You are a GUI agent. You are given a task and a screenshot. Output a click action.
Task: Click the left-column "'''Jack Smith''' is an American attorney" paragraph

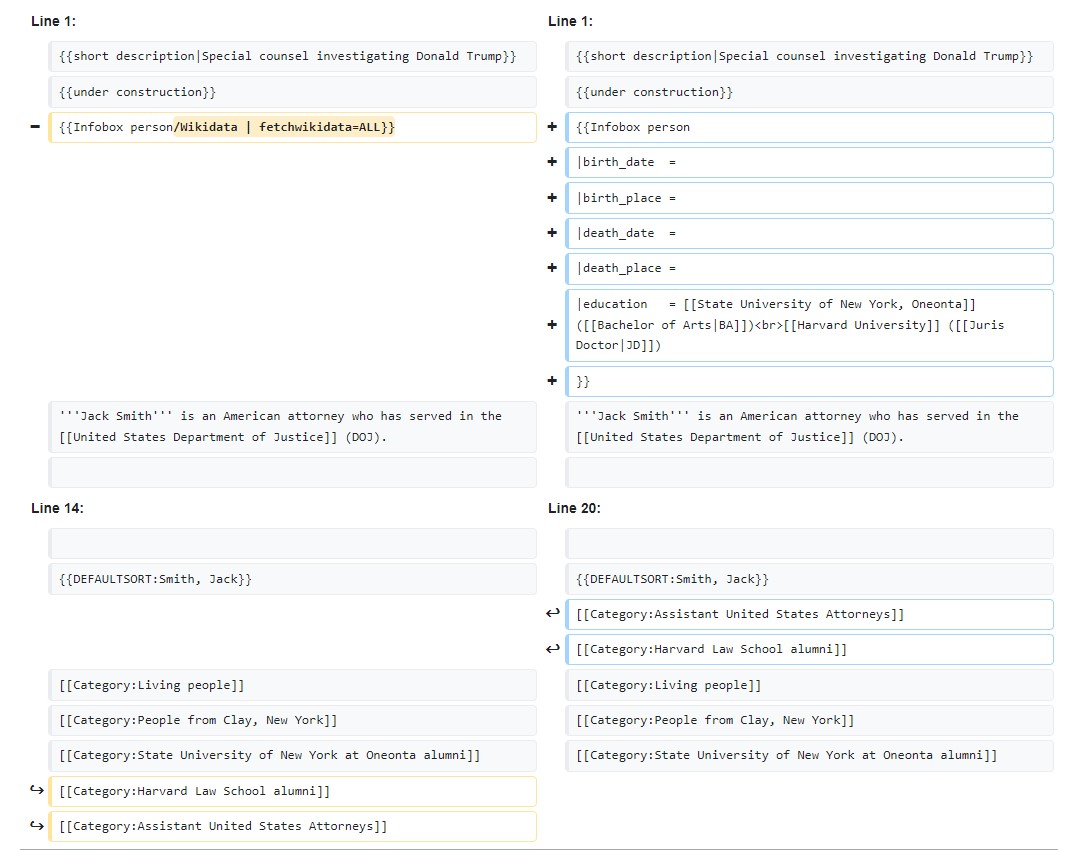(293, 426)
